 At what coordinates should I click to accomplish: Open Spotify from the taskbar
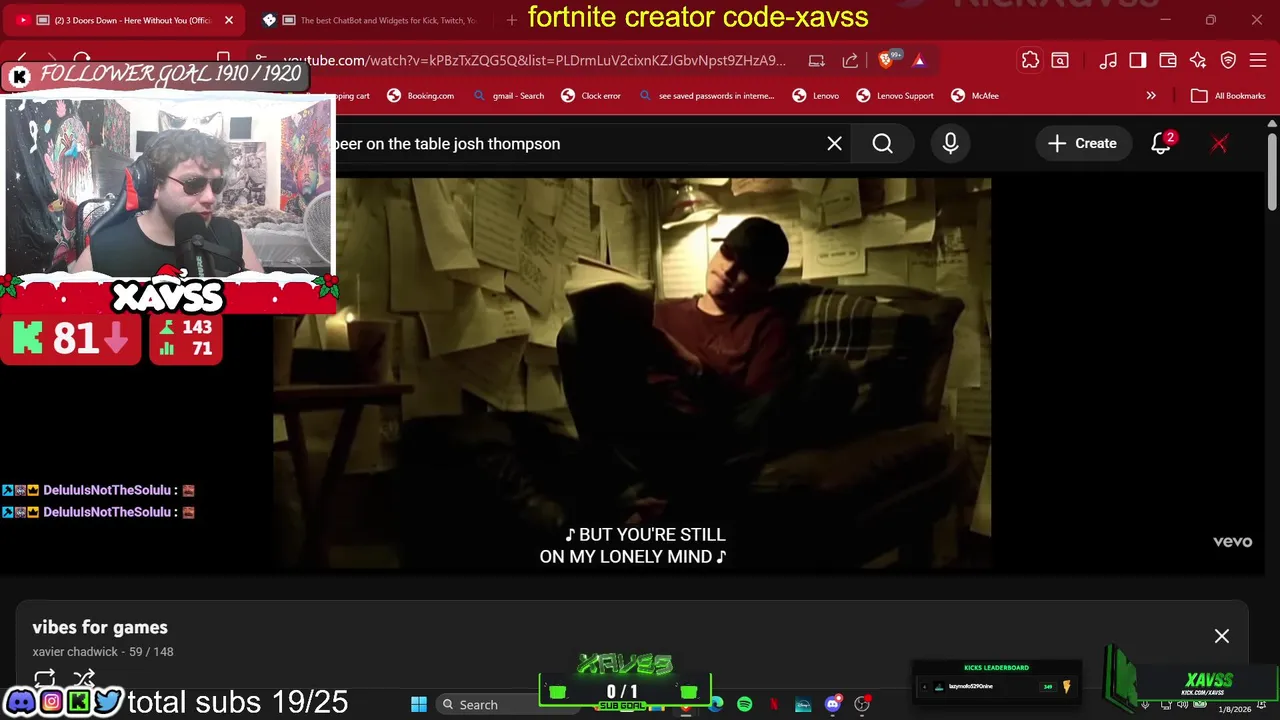pyautogui.click(x=745, y=705)
